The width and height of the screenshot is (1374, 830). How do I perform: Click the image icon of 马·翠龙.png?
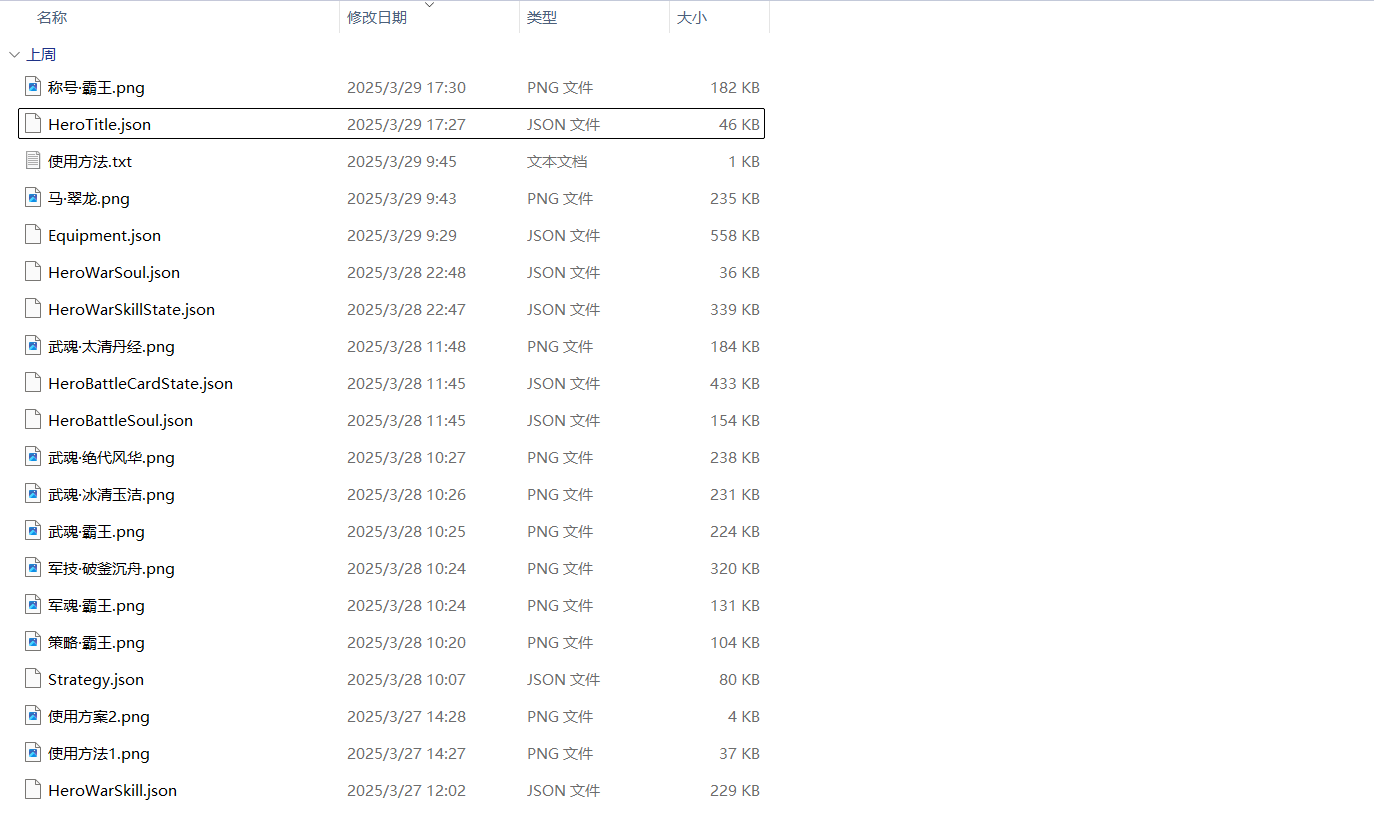(x=33, y=198)
